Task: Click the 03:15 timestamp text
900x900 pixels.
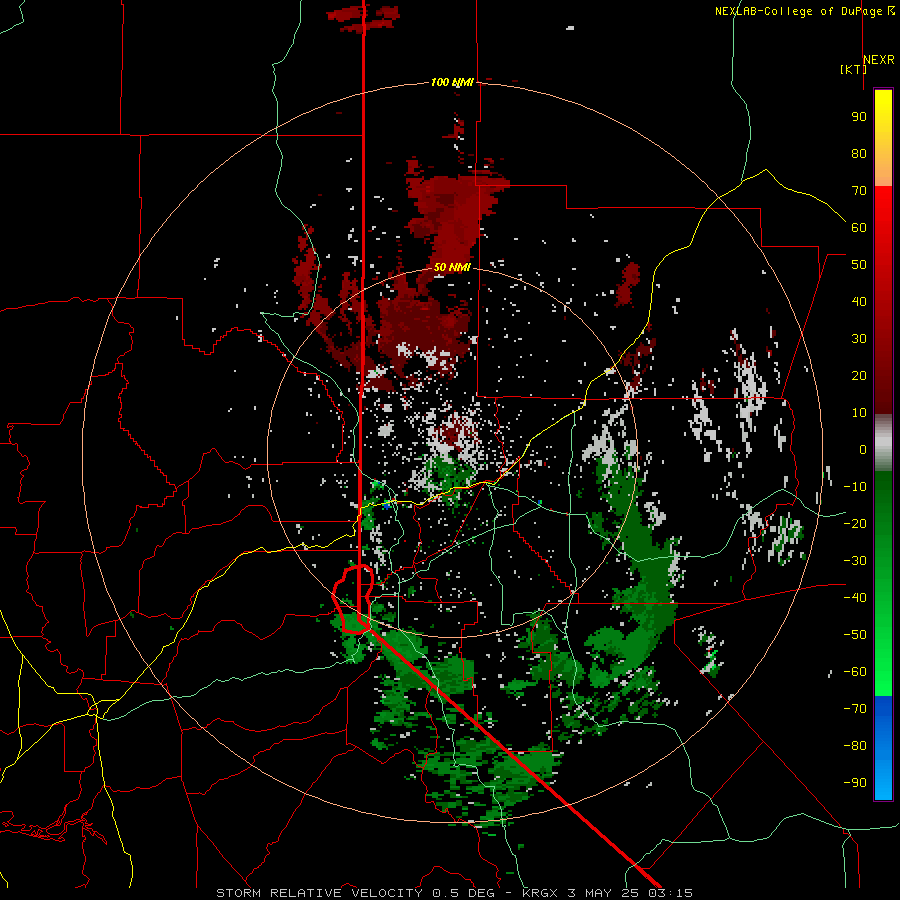Action: tap(670, 893)
